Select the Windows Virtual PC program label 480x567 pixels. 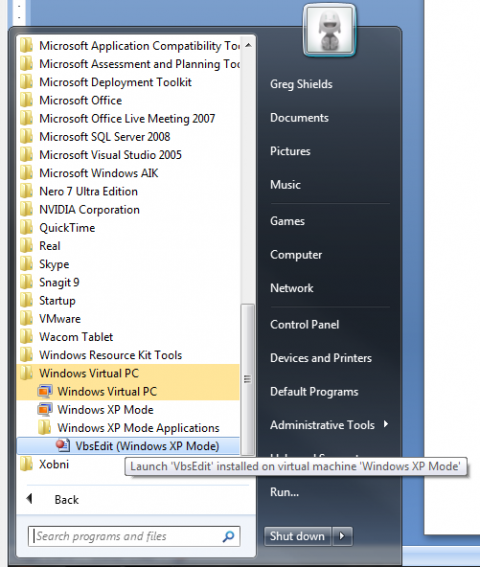[x=107, y=392]
